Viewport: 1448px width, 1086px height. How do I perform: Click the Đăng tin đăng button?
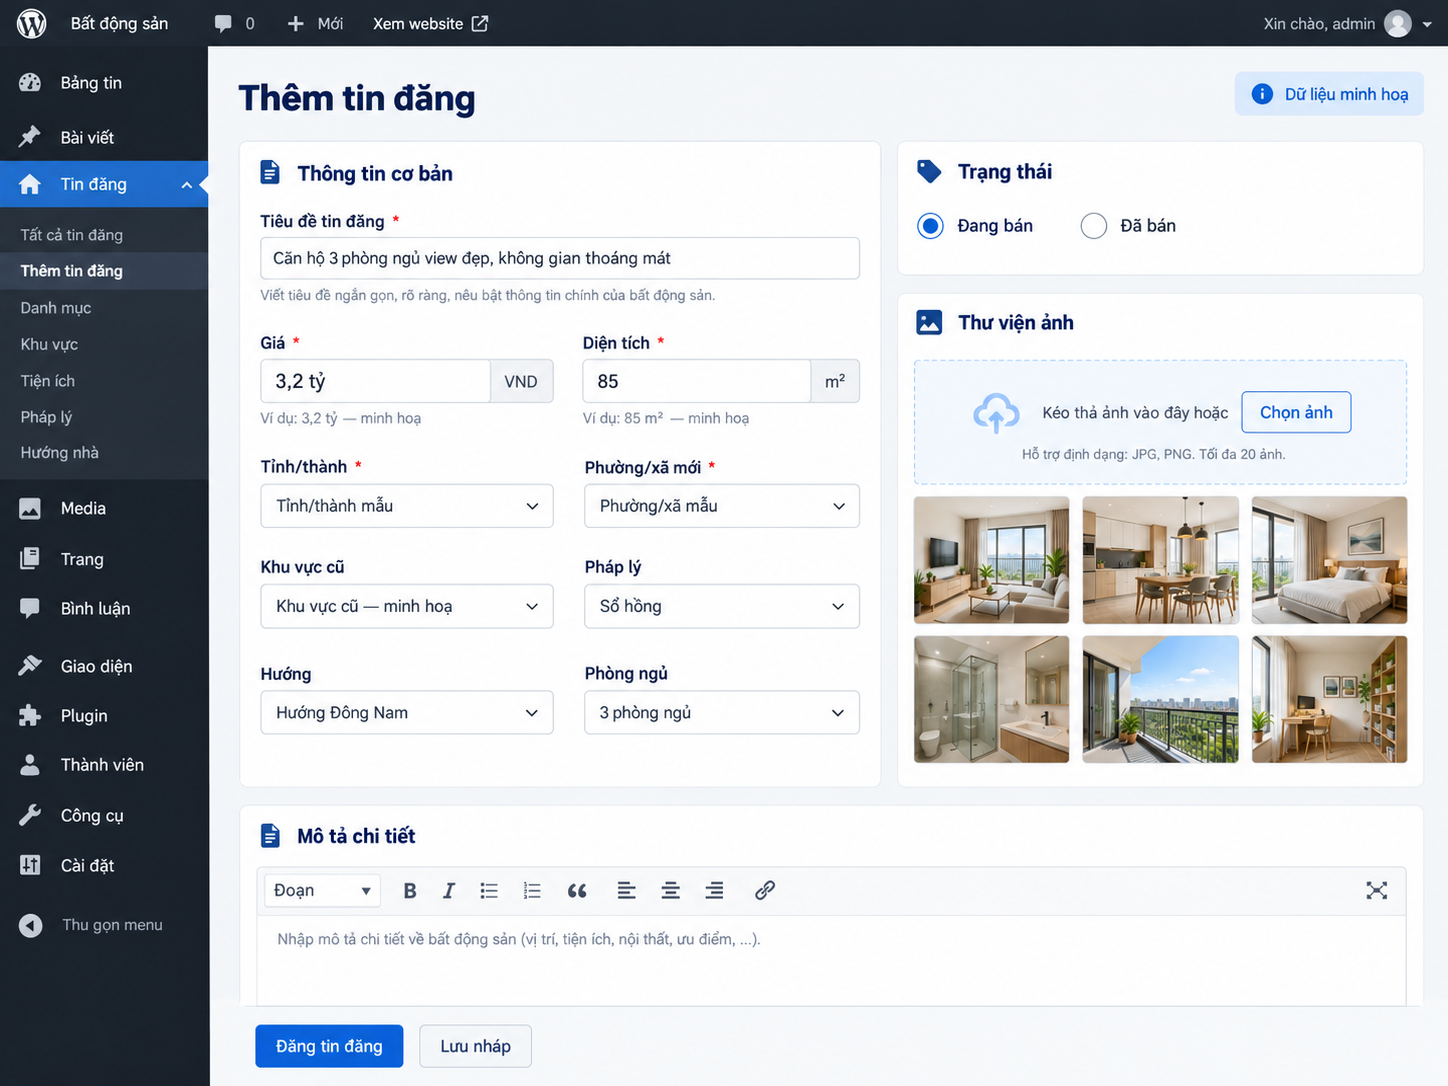point(329,1046)
